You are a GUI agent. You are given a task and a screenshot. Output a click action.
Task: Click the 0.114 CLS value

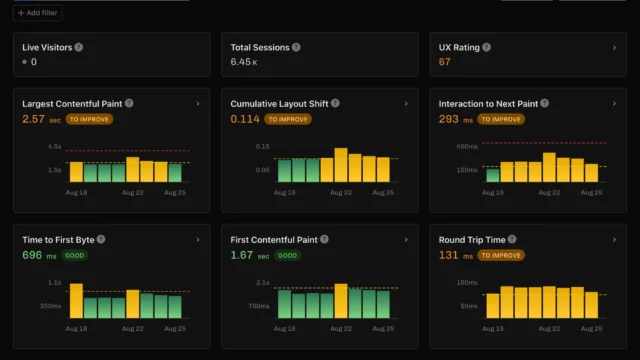coord(245,119)
